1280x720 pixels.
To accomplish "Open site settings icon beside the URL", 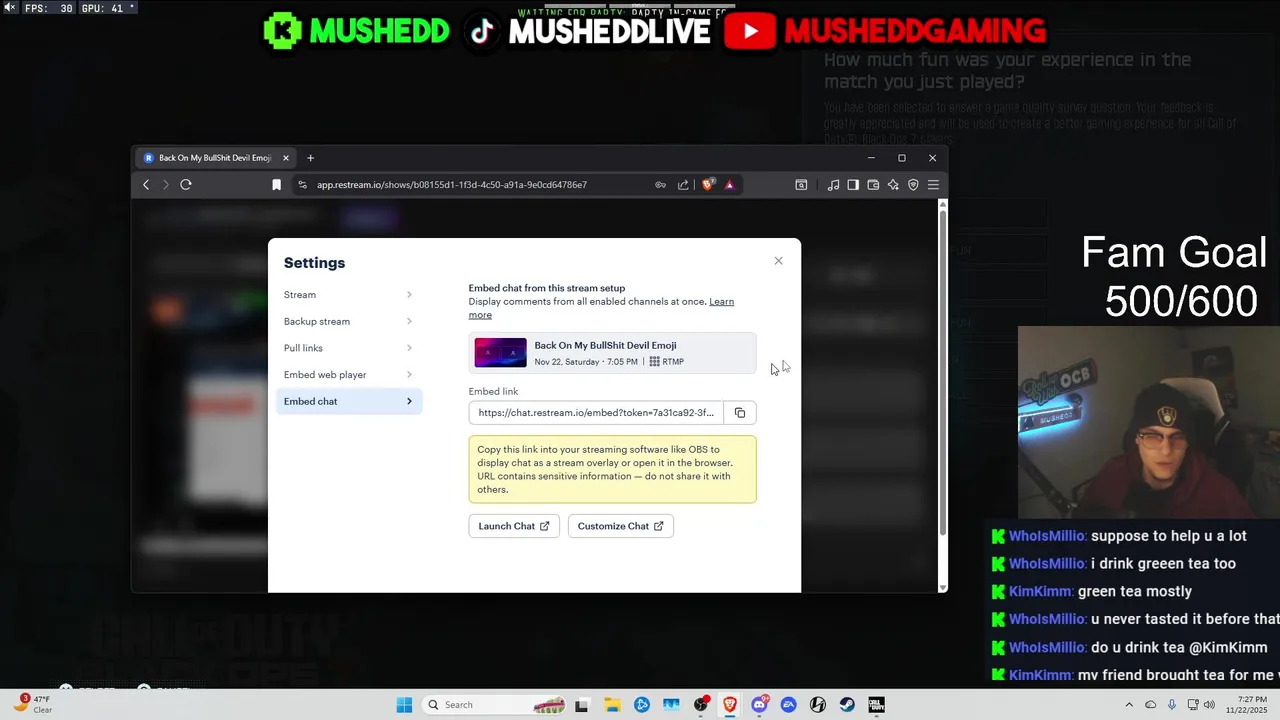I will (302, 185).
